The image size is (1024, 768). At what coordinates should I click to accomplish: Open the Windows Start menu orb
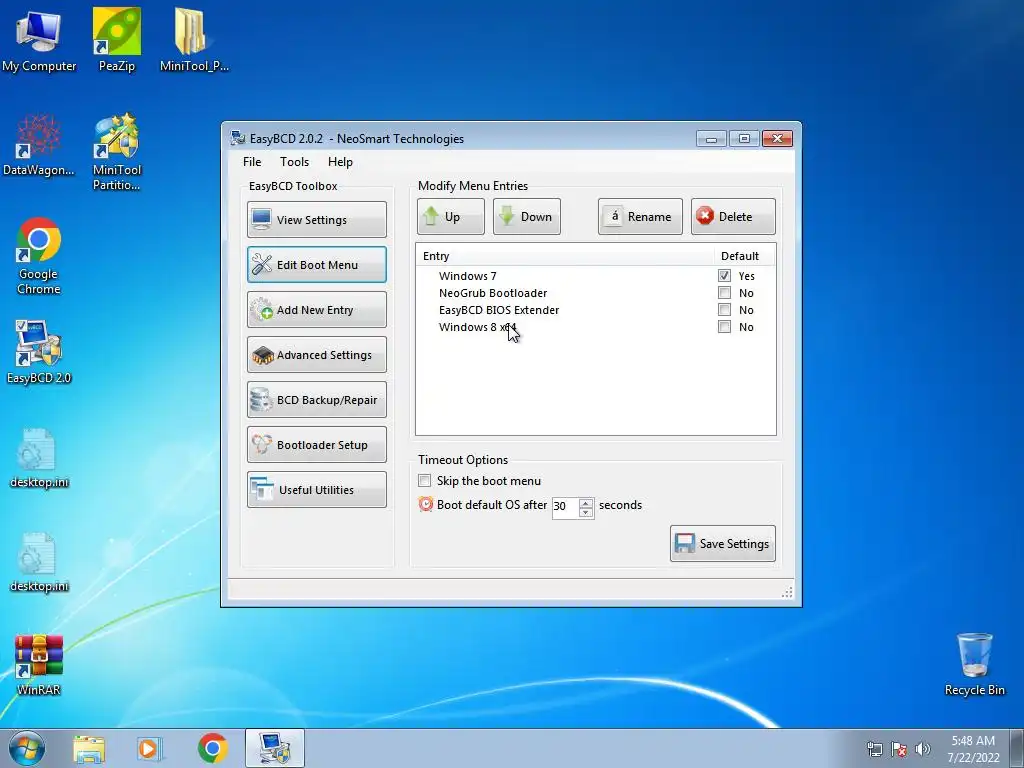pos(27,748)
